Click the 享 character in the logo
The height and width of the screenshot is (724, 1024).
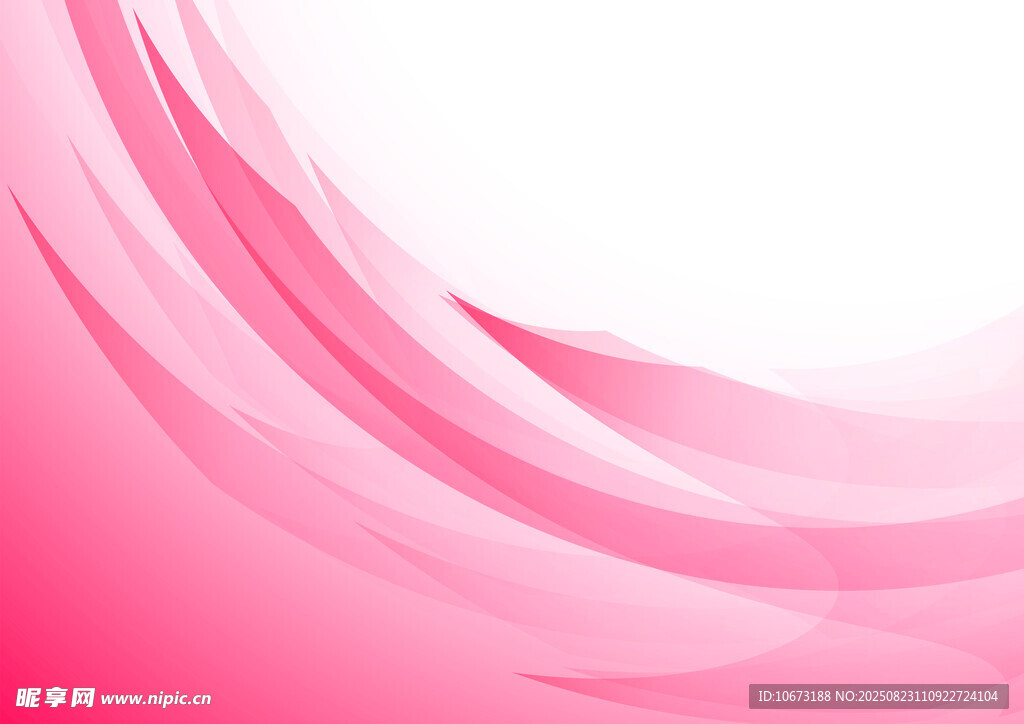click(55, 697)
